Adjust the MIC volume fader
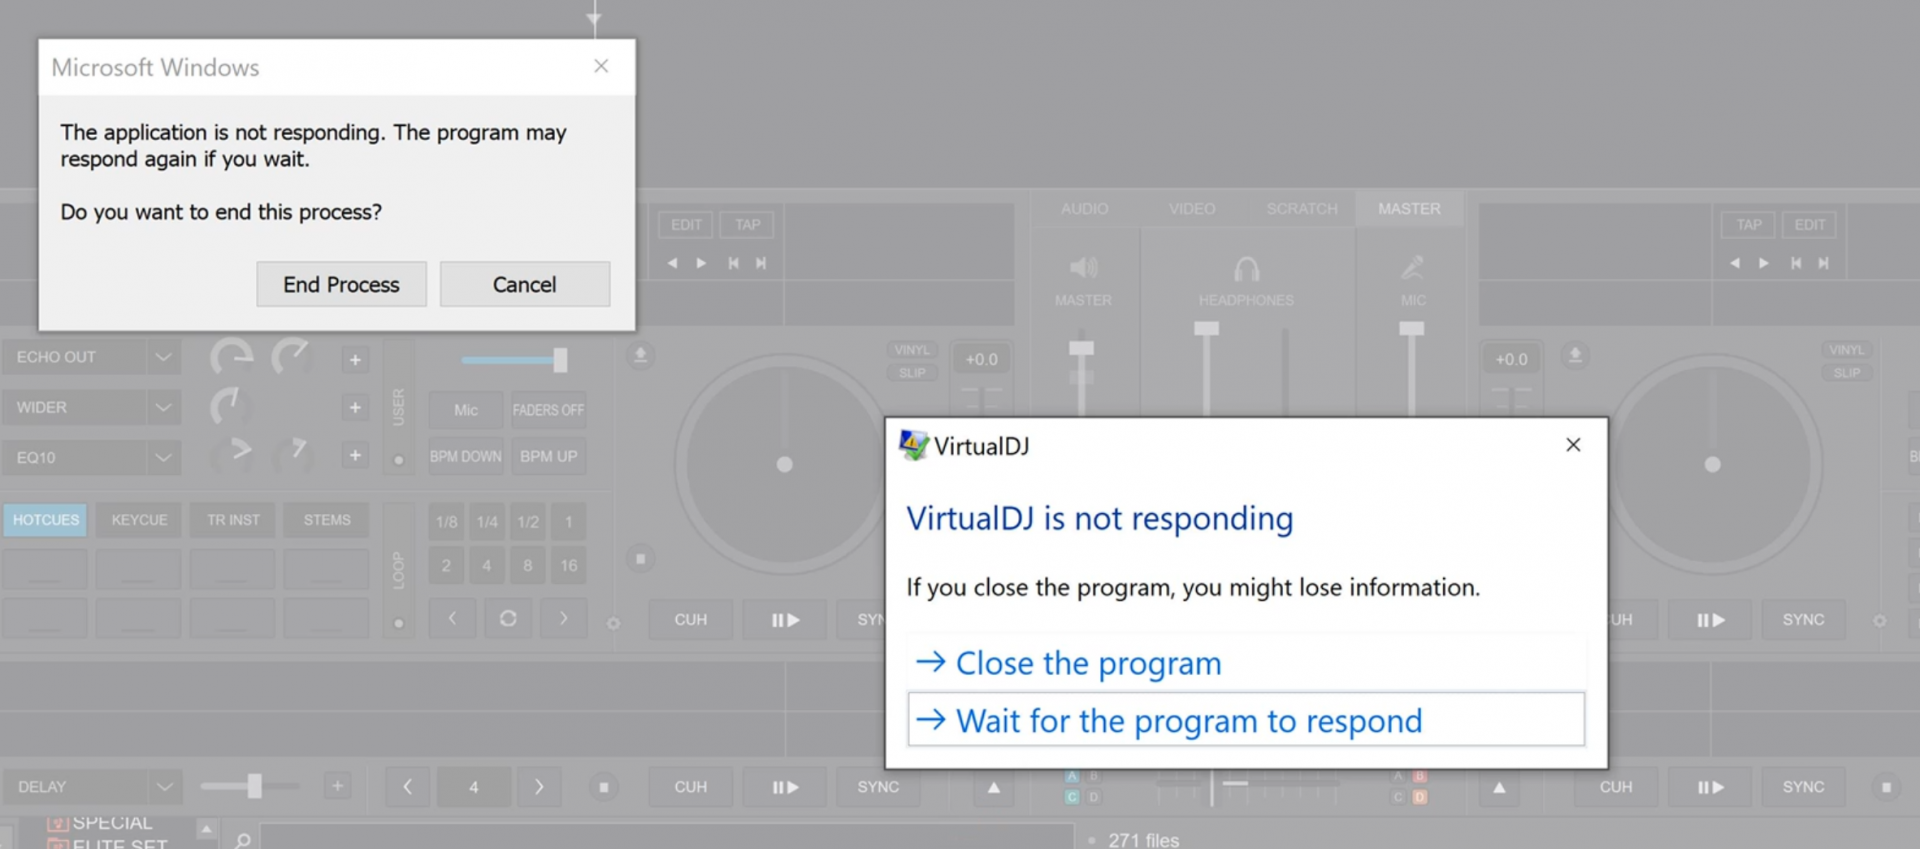The height and width of the screenshot is (849, 1920). (x=1411, y=328)
